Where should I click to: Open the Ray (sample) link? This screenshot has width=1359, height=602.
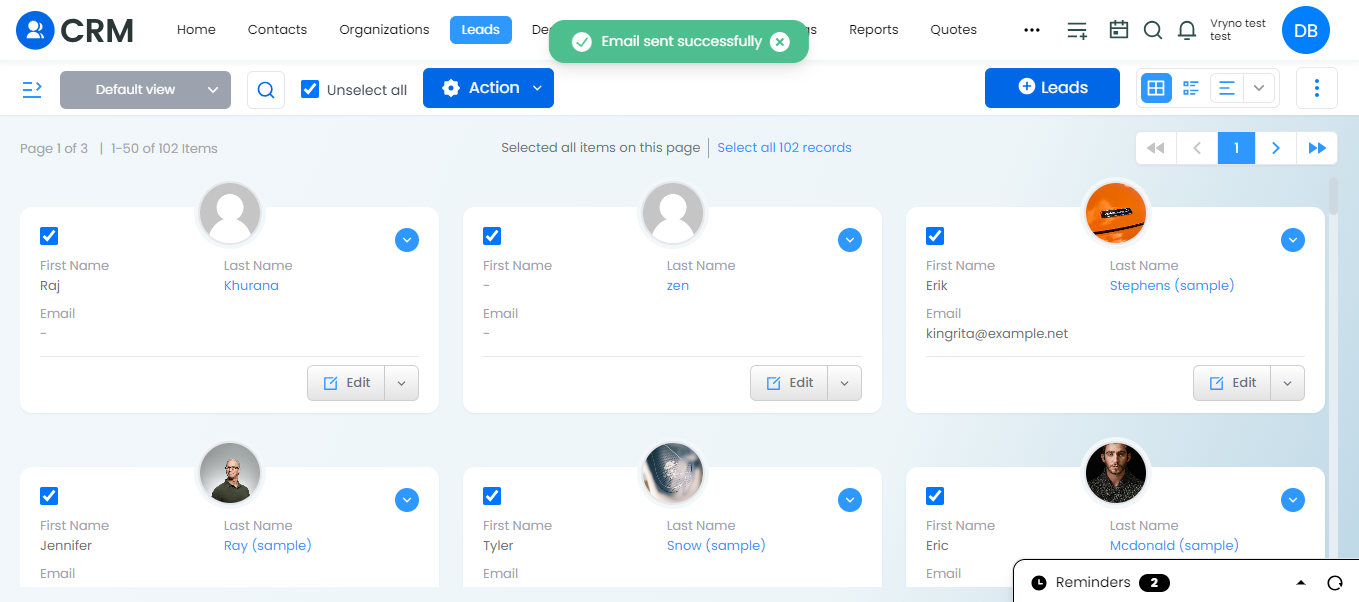tap(268, 546)
